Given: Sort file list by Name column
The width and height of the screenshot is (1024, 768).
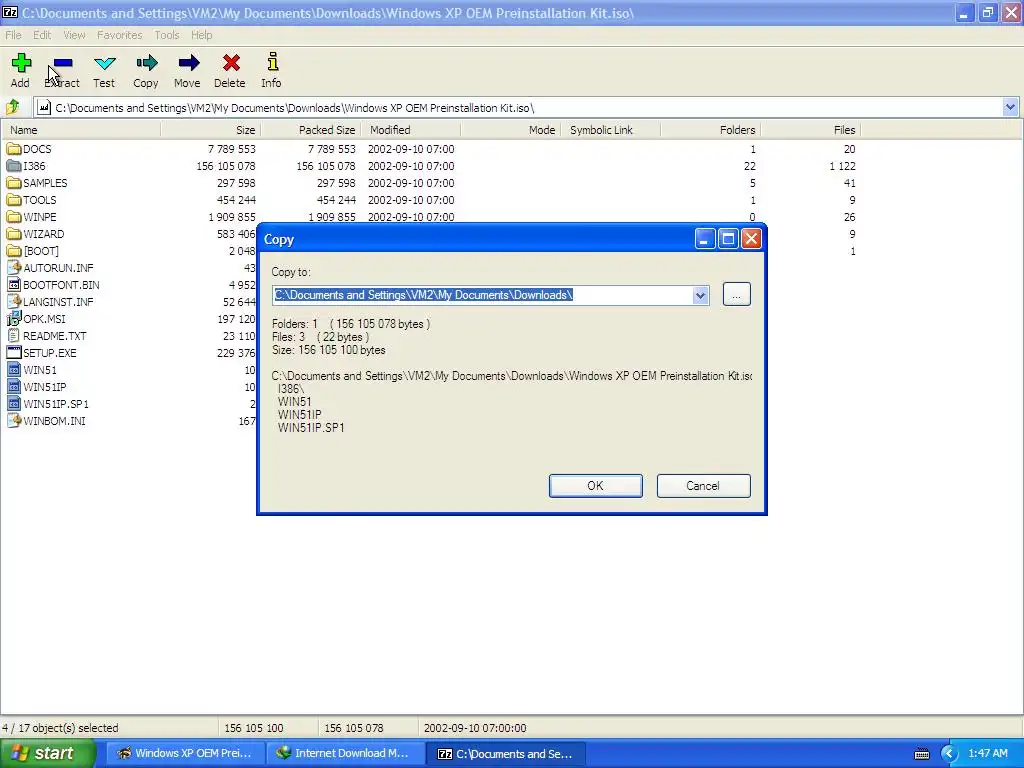Looking at the screenshot, I should pyautogui.click(x=81, y=130).
